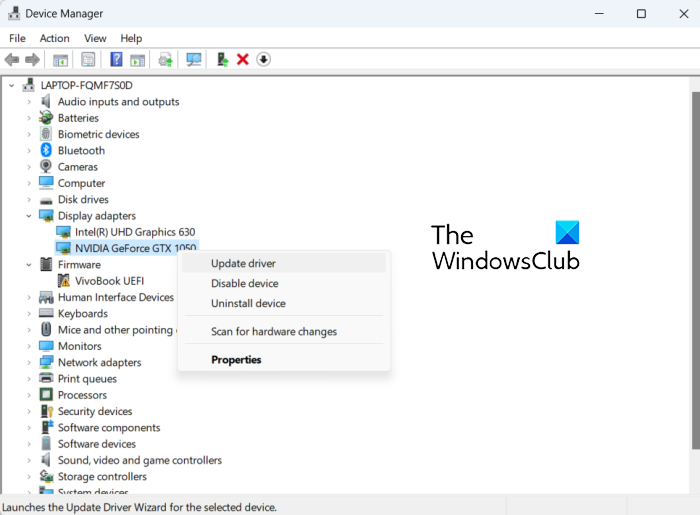Image resolution: width=700 pixels, height=515 pixels.
Task: Click the Audio inputs and outputs speaker icon
Action: coord(46,101)
